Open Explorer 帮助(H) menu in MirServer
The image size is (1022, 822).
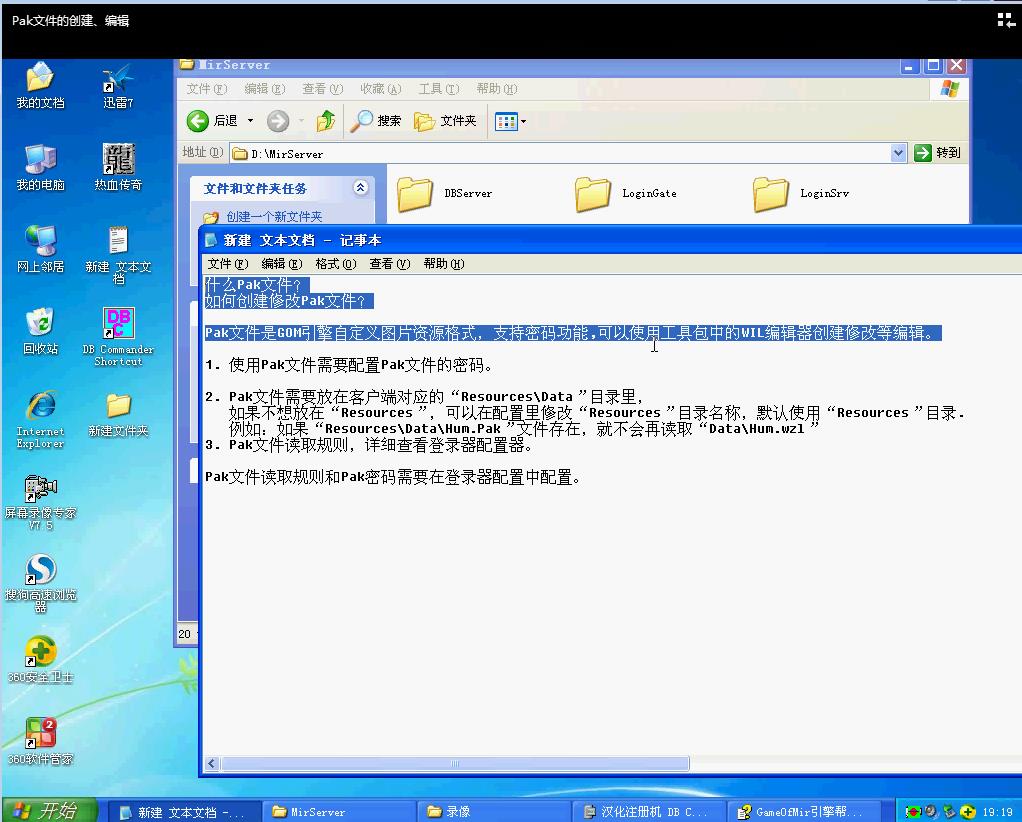(x=497, y=89)
